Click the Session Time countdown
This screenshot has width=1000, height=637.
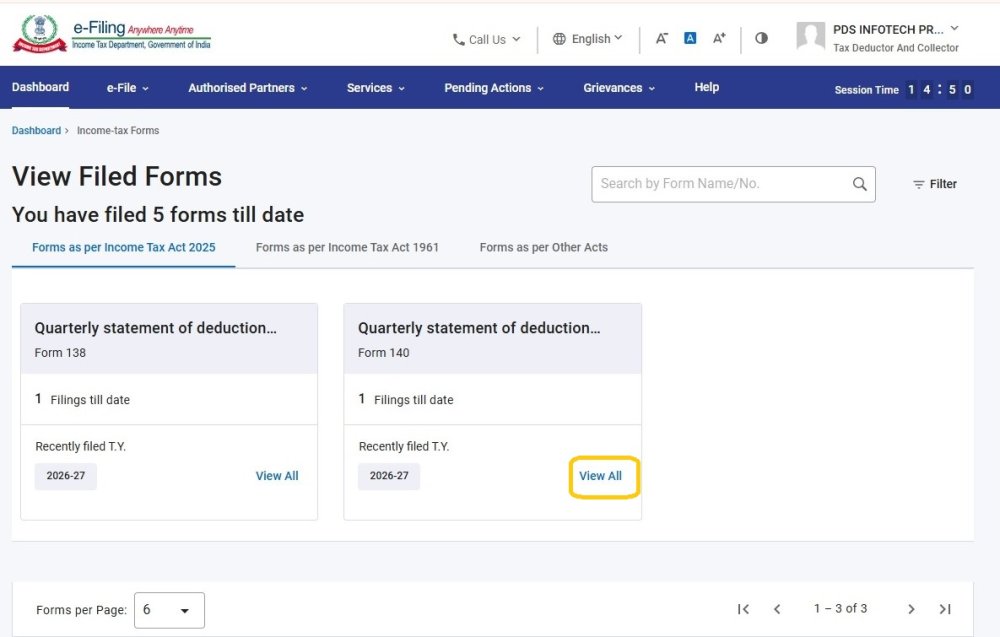[x=904, y=90]
